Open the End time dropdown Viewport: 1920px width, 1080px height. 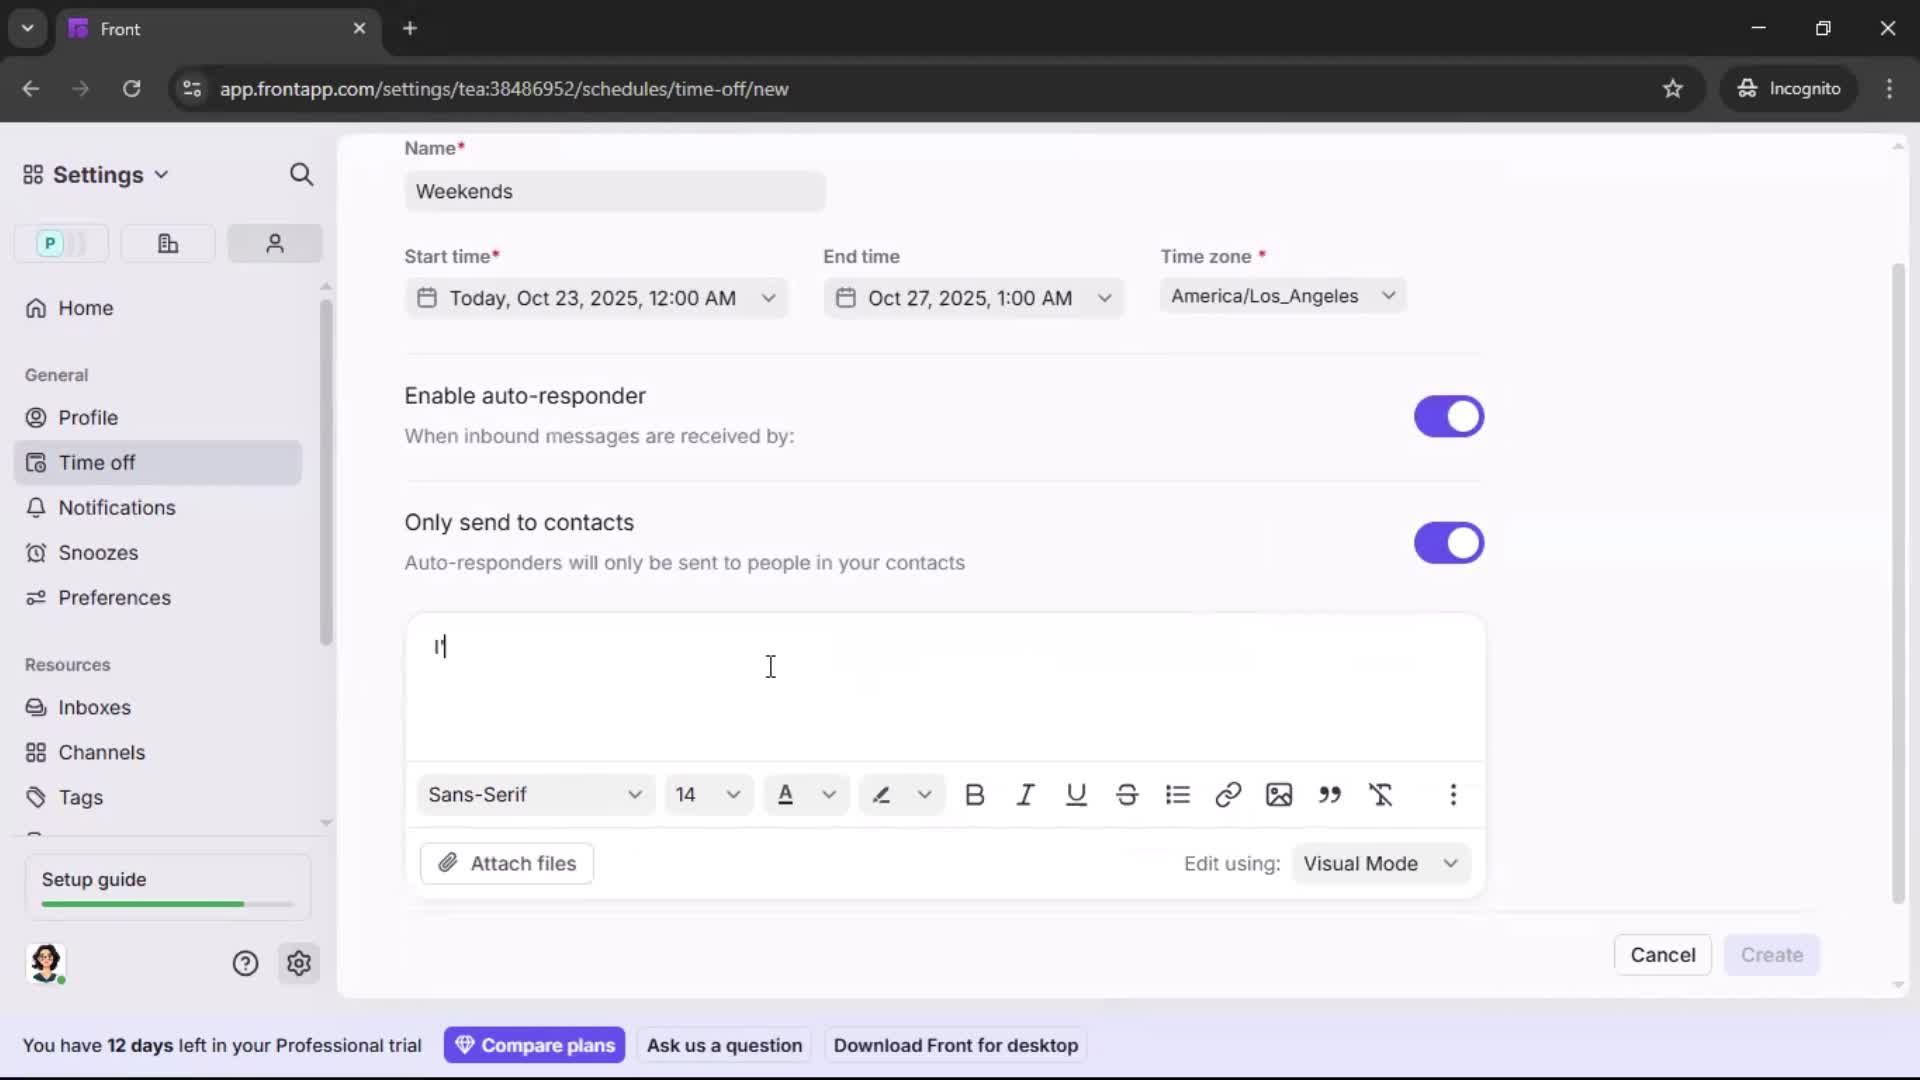pyautogui.click(x=1104, y=297)
